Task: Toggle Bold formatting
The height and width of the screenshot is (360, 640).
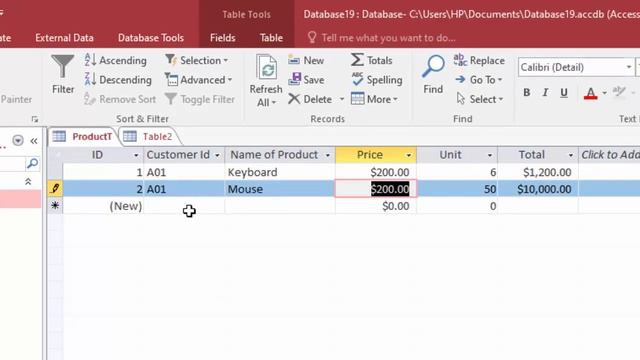Action: [527, 93]
